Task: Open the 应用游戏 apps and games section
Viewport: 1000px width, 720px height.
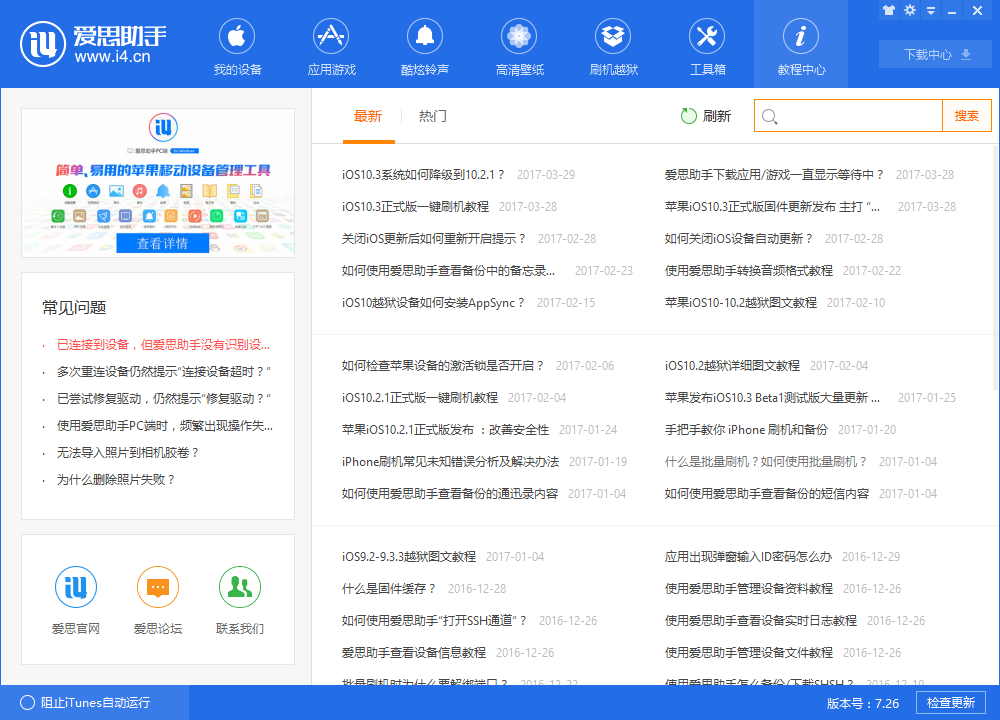Action: coord(331,46)
